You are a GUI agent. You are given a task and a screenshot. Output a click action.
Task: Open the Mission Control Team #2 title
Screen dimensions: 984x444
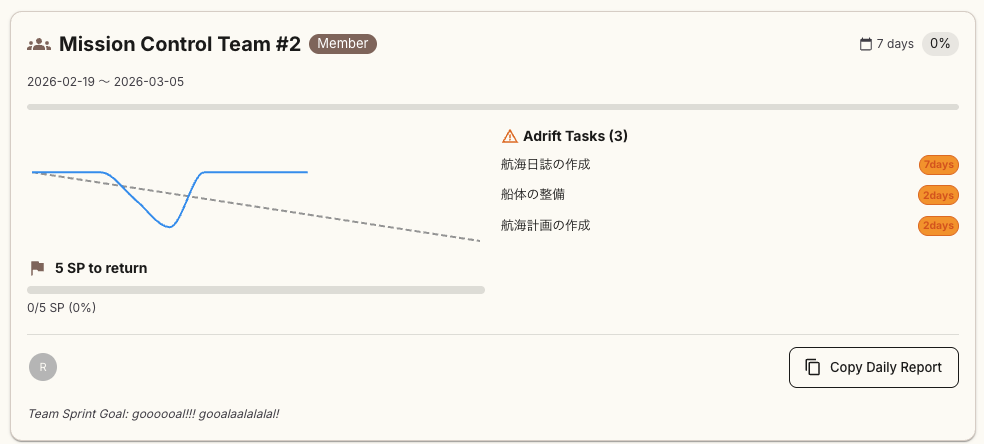[179, 44]
